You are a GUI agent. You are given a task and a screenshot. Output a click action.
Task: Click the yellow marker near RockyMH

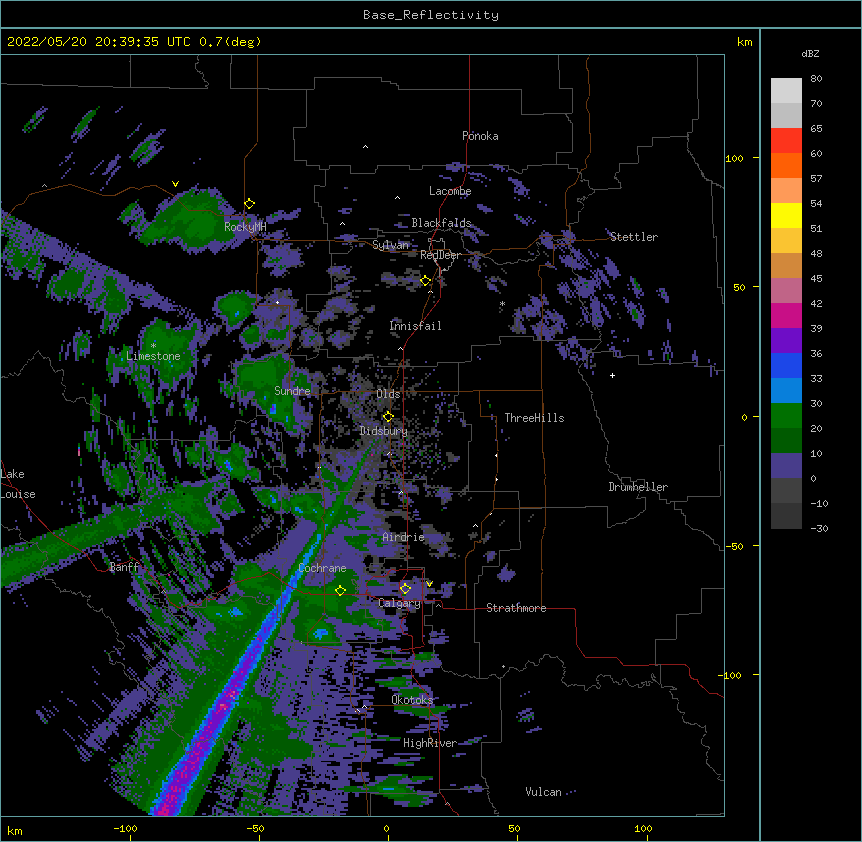tap(250, 204)
